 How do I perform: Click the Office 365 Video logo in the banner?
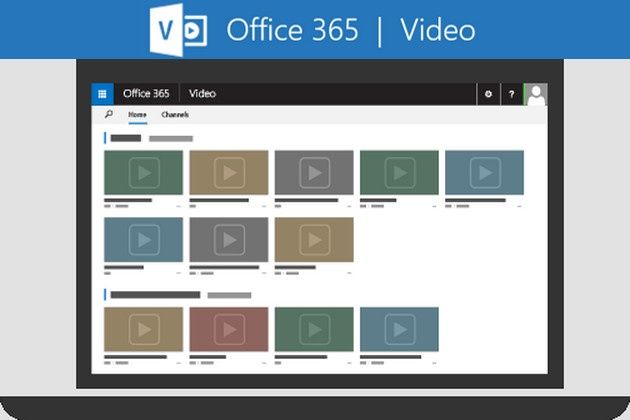coord(178,30)
